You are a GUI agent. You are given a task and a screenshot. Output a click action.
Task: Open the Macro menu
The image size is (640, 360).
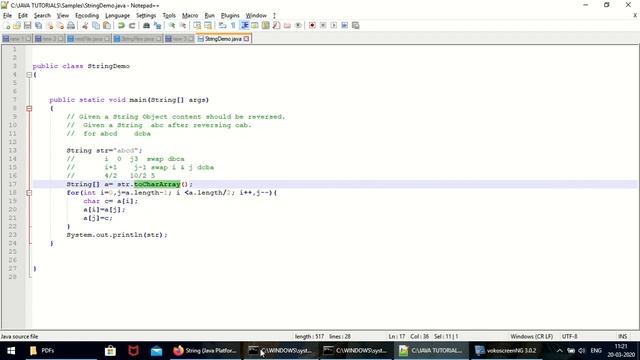click(x=190, y=16)
